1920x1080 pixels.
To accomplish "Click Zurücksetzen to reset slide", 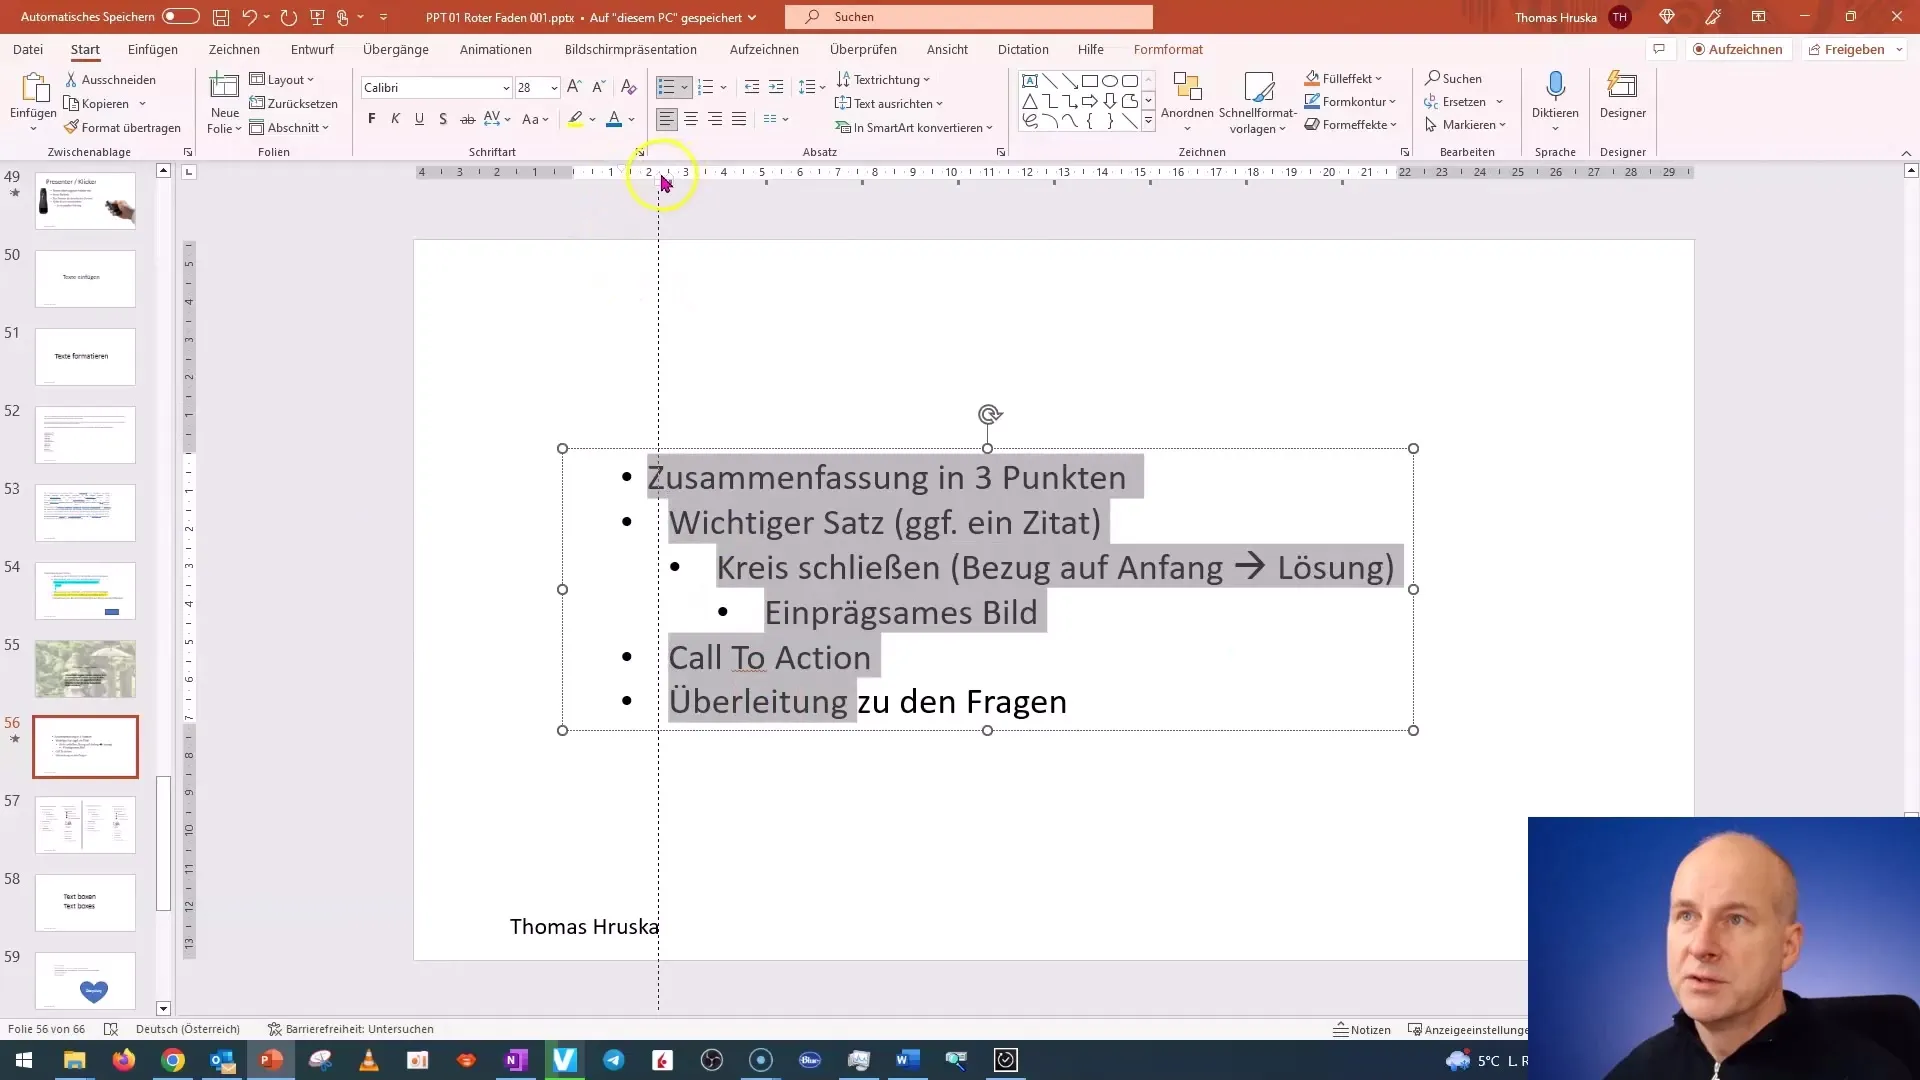I will (x=293, y=104).
